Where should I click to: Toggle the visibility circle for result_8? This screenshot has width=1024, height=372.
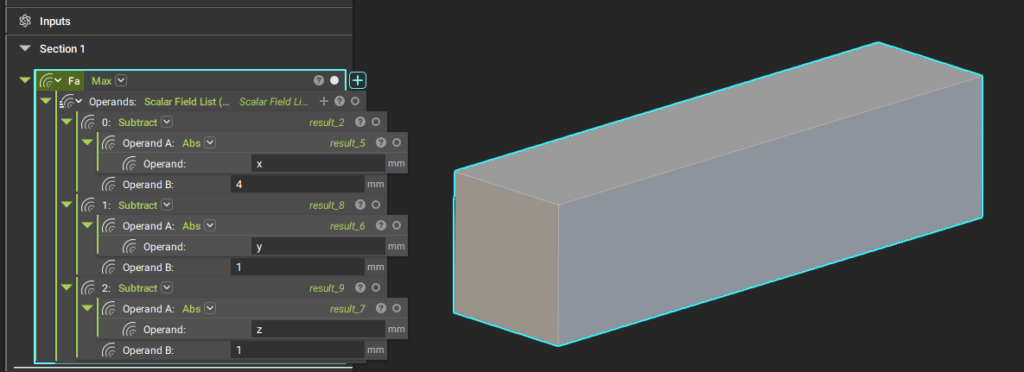pos(376,205)
